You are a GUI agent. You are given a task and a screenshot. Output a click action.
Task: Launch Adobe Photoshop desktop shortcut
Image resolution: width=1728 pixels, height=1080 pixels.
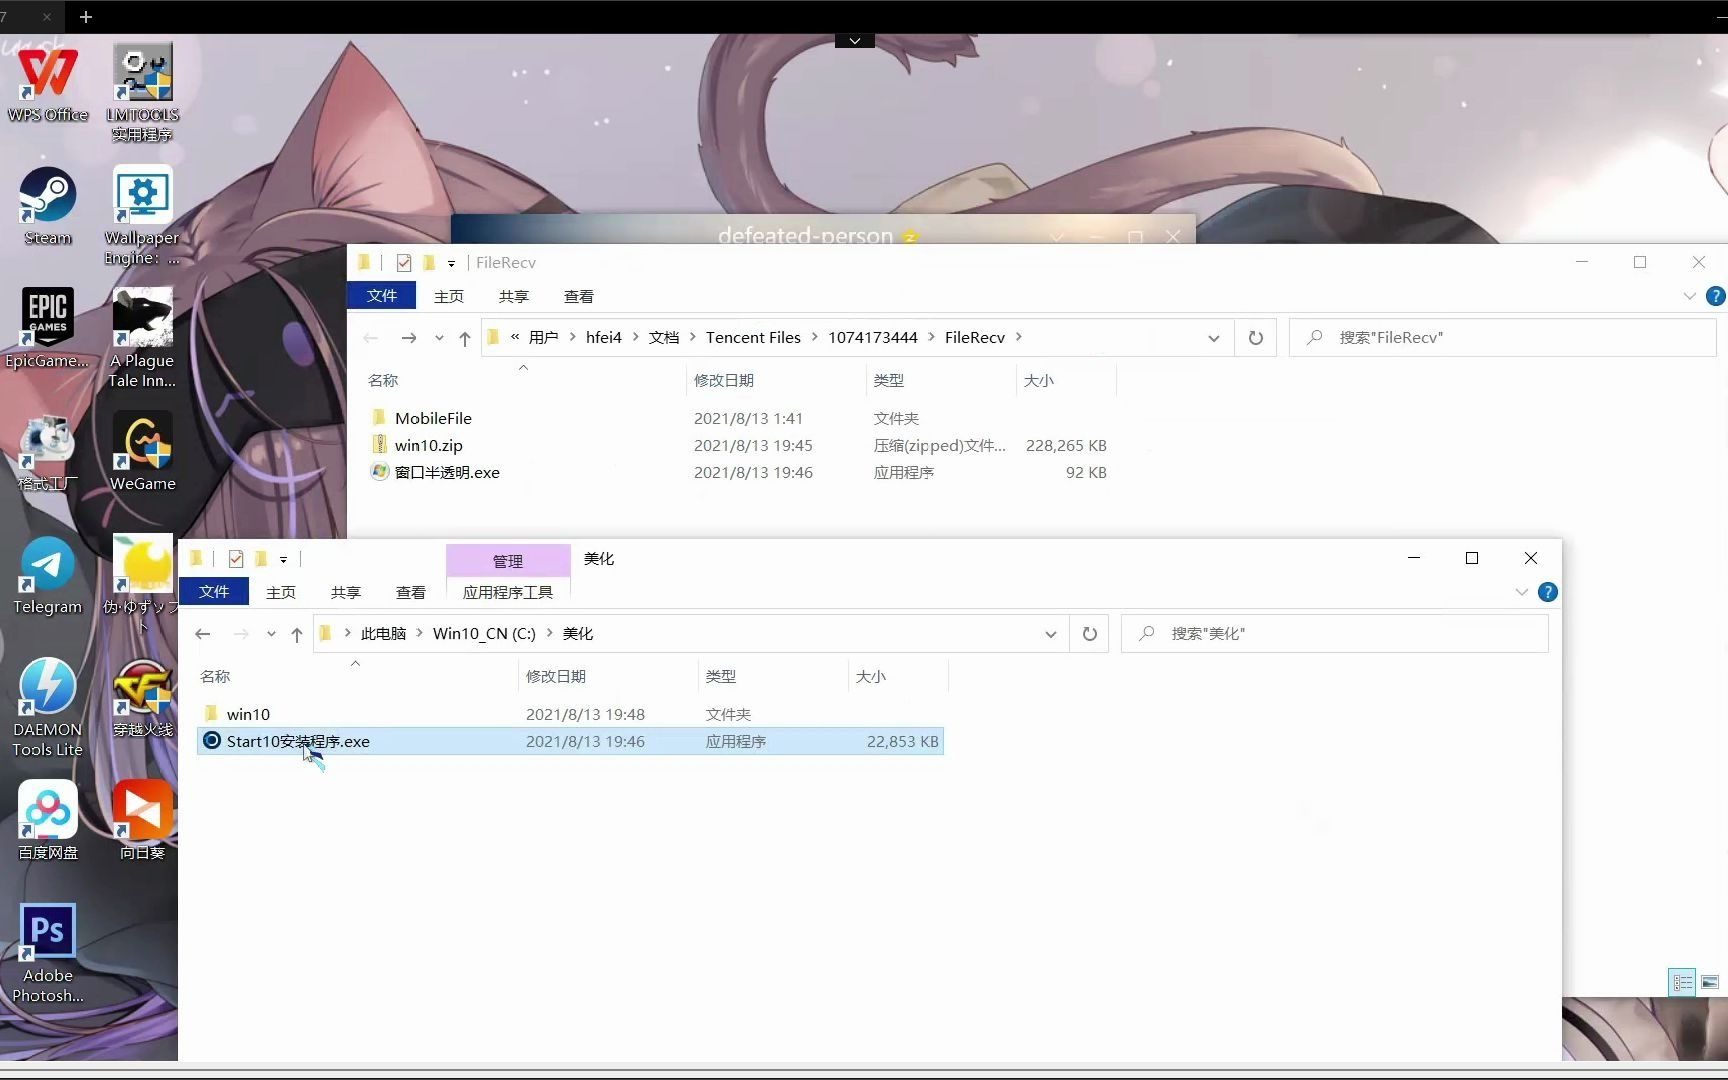click(47, 954)
